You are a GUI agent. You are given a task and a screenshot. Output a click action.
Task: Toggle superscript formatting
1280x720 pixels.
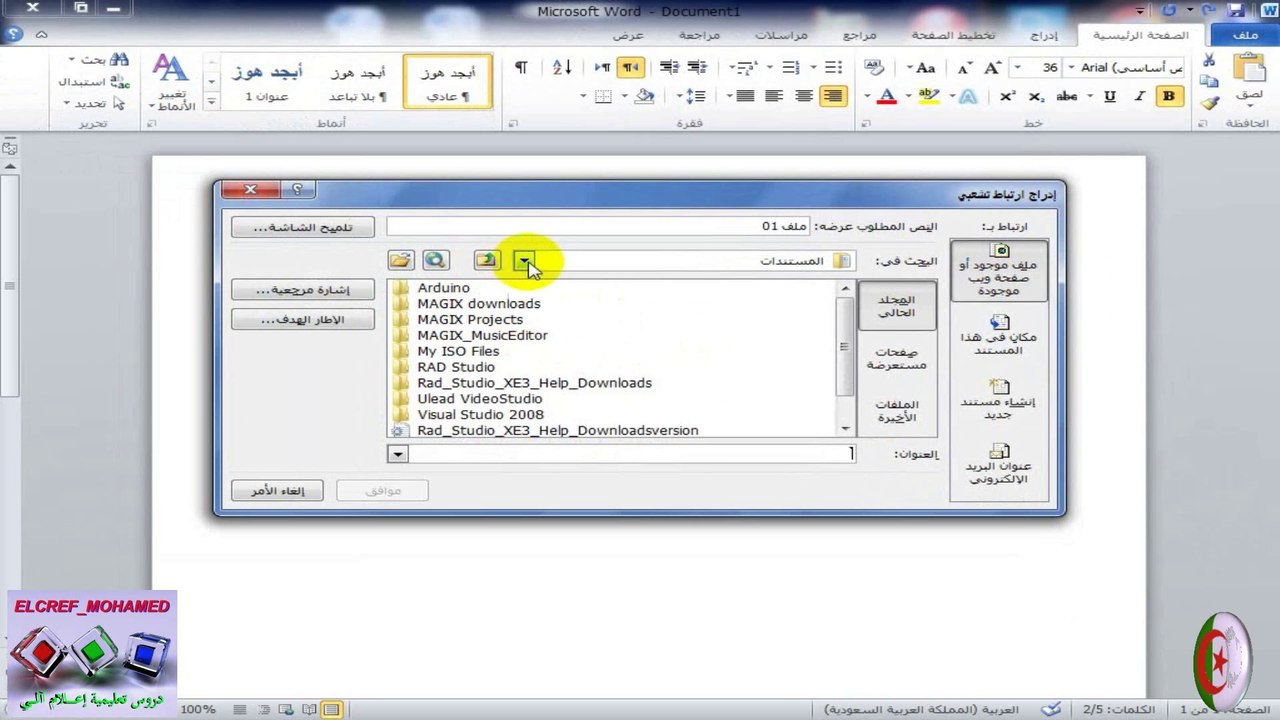[1007, 97]
